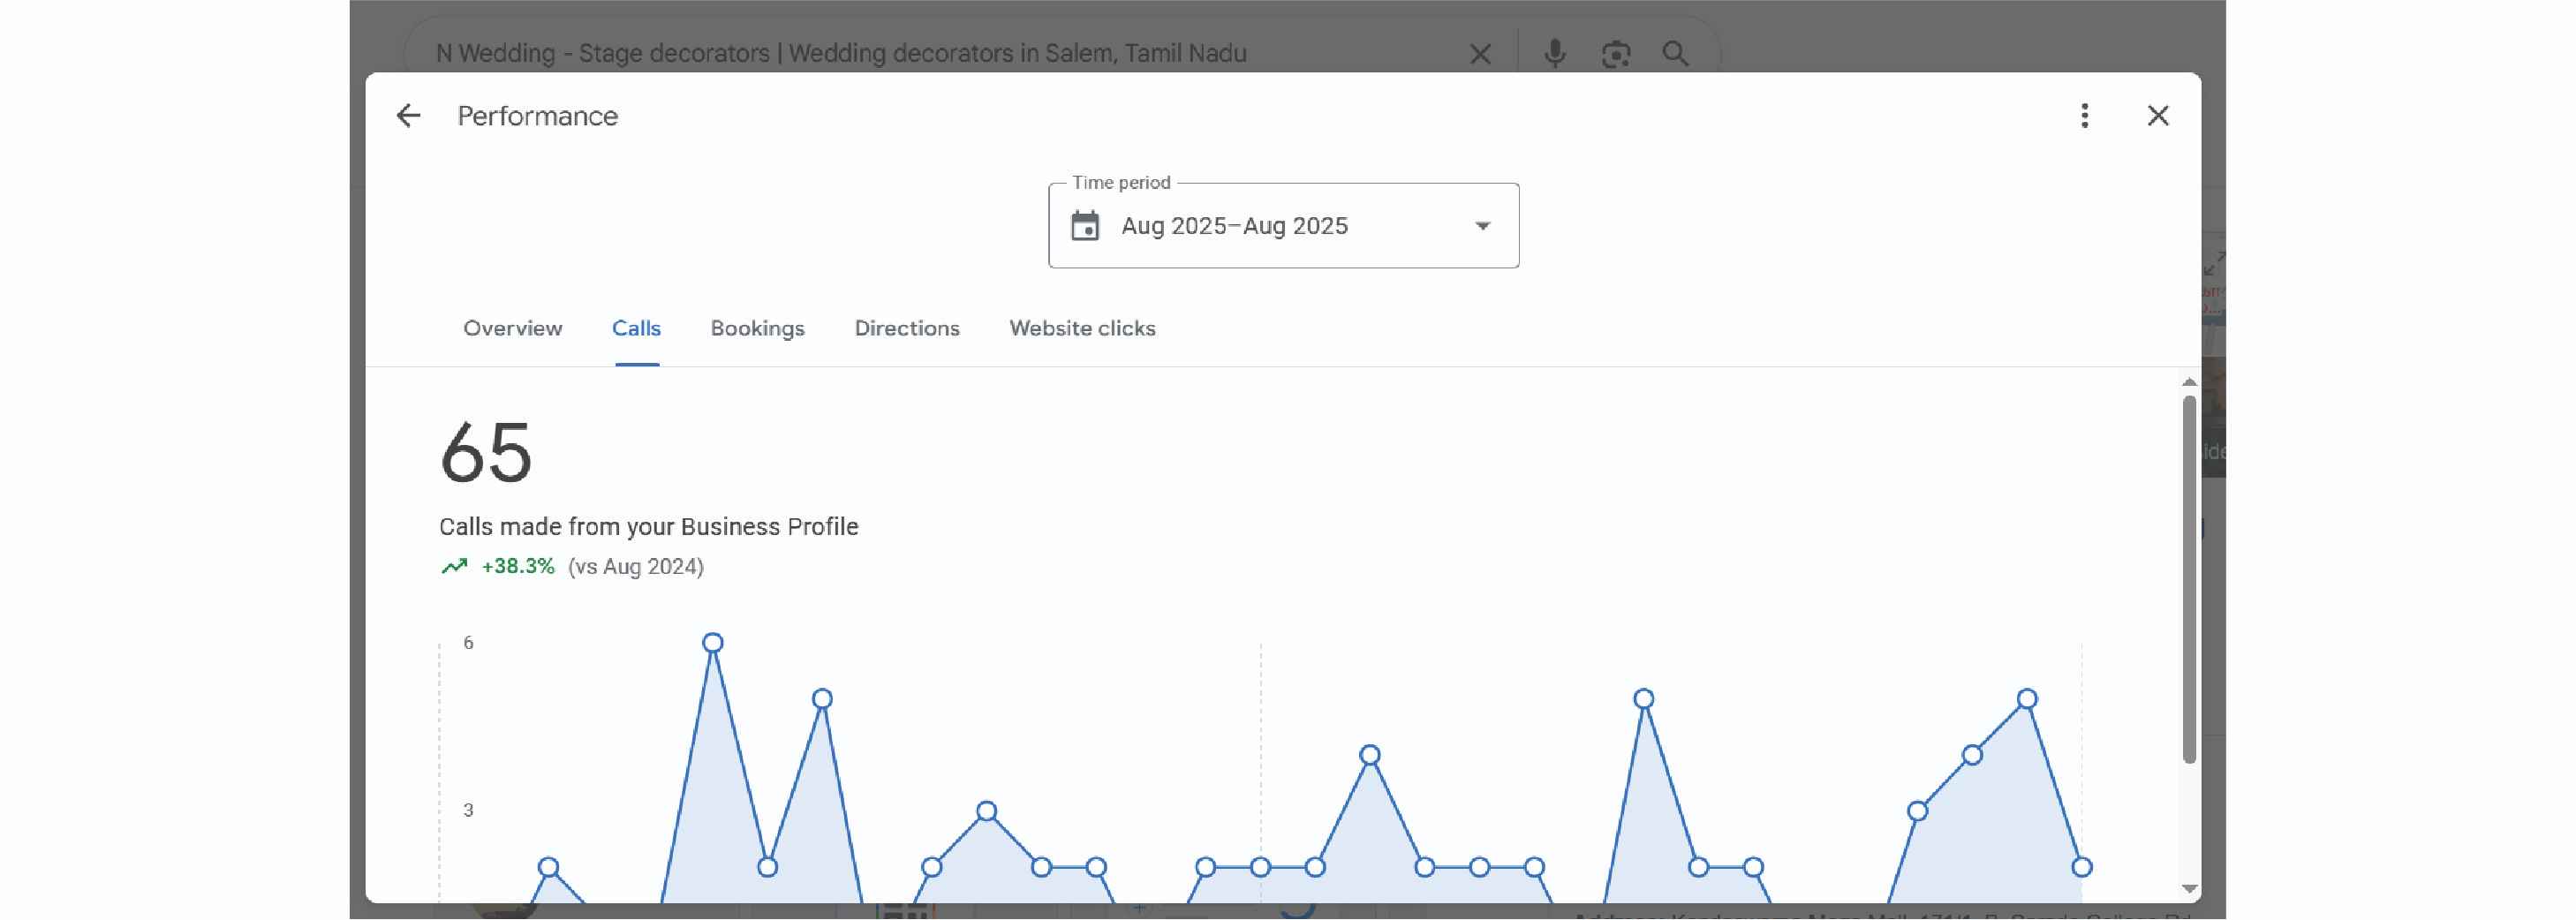Open the three-dot more options menu
Screen dimensions: 2576x920
[2084, 116]
